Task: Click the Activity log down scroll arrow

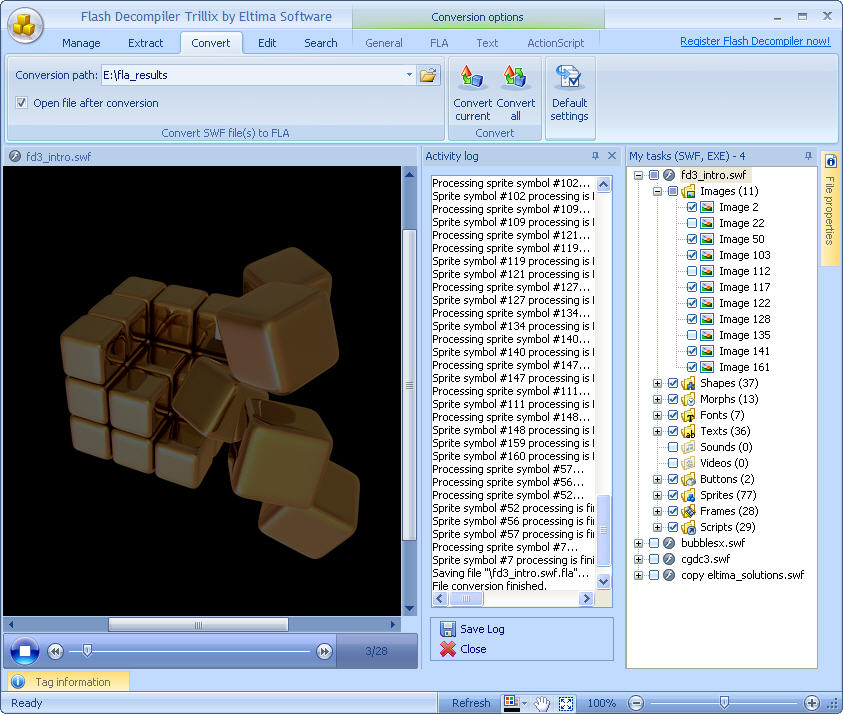Action: click(603, 581)
